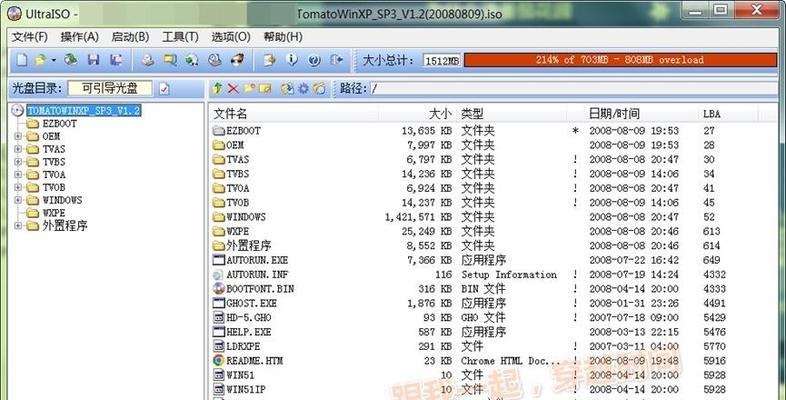This screenshot has height=400, width=786.
Task: Expand the 外置程序 tree node
Action: point(18,226)
